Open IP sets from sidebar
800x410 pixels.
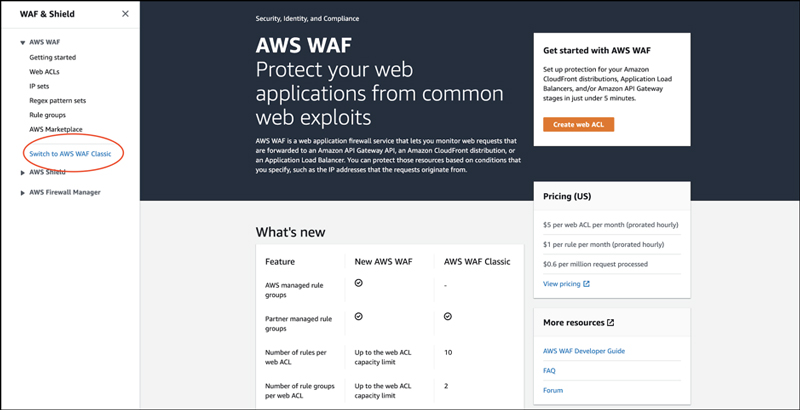[39, 86]
